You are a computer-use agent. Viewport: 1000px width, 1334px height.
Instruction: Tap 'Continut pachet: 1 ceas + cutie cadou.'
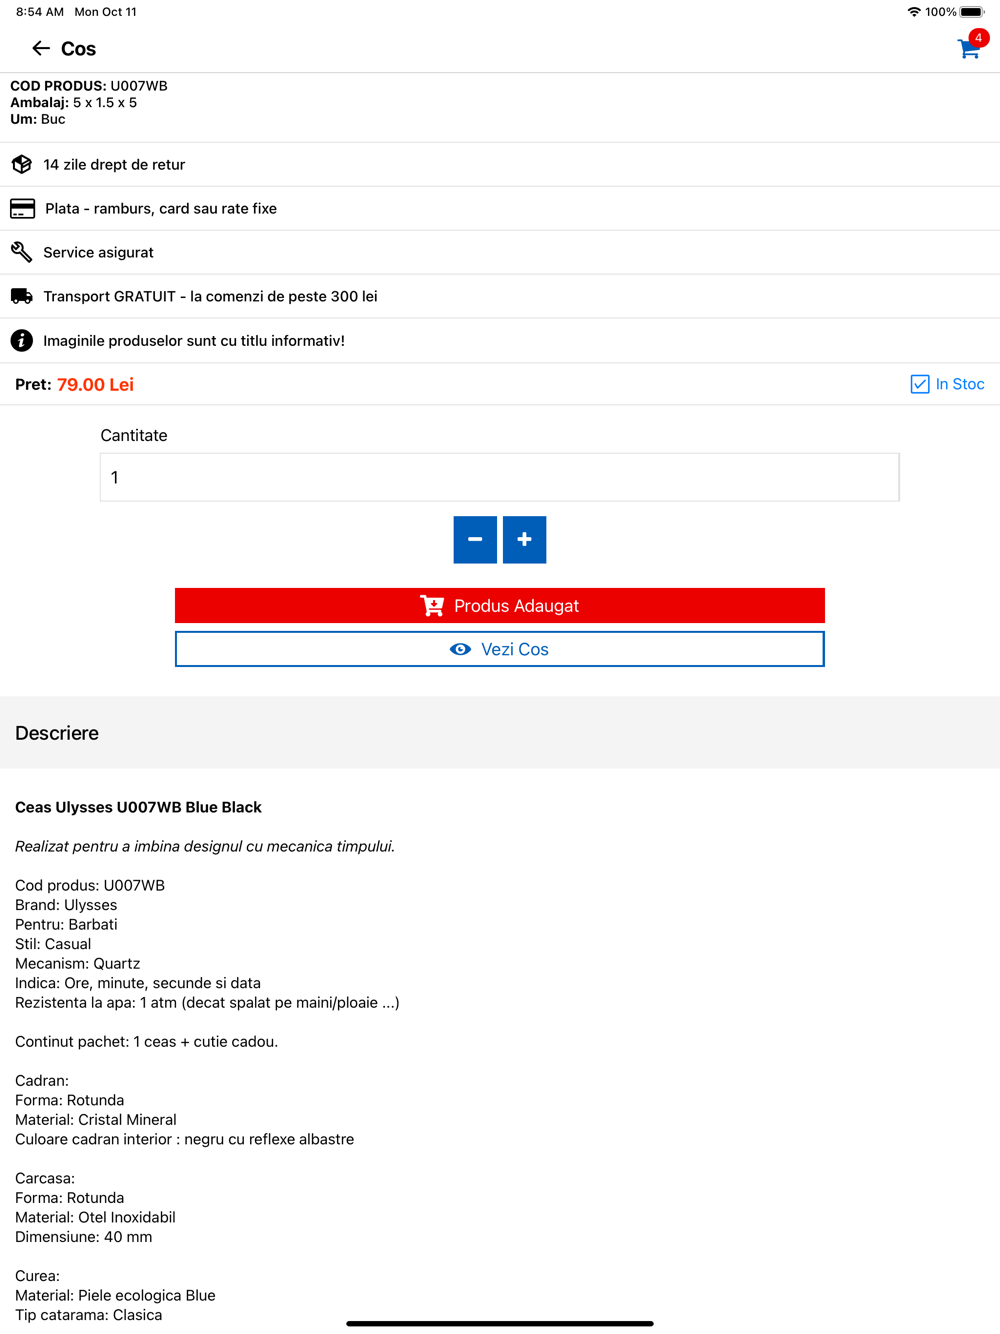[147, 1041]
